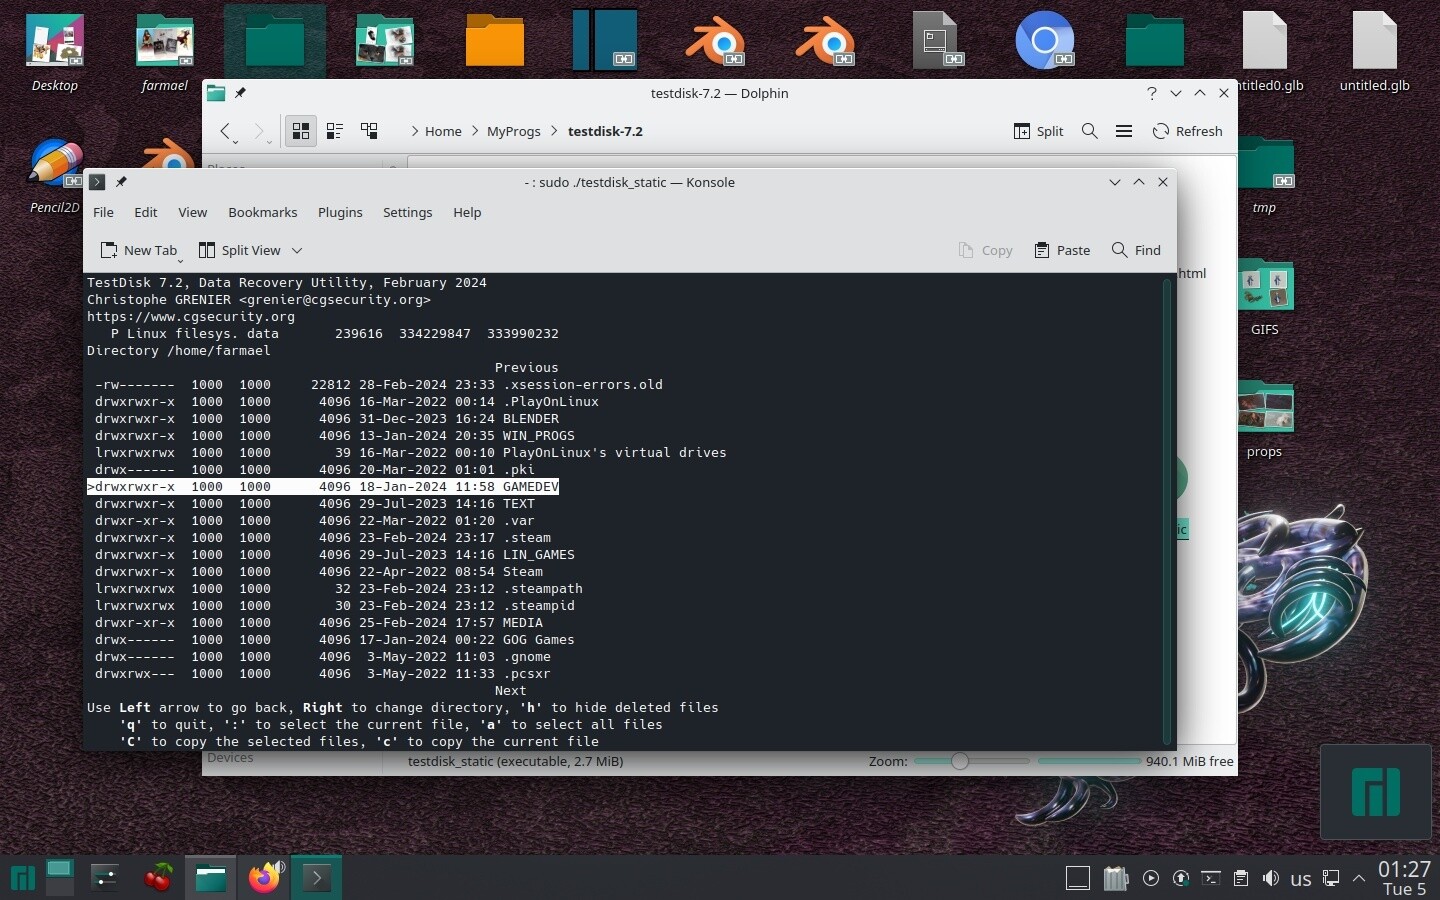
Task: Expand the Split View dropdown arrow in Konsole
Action: point(298,250)
